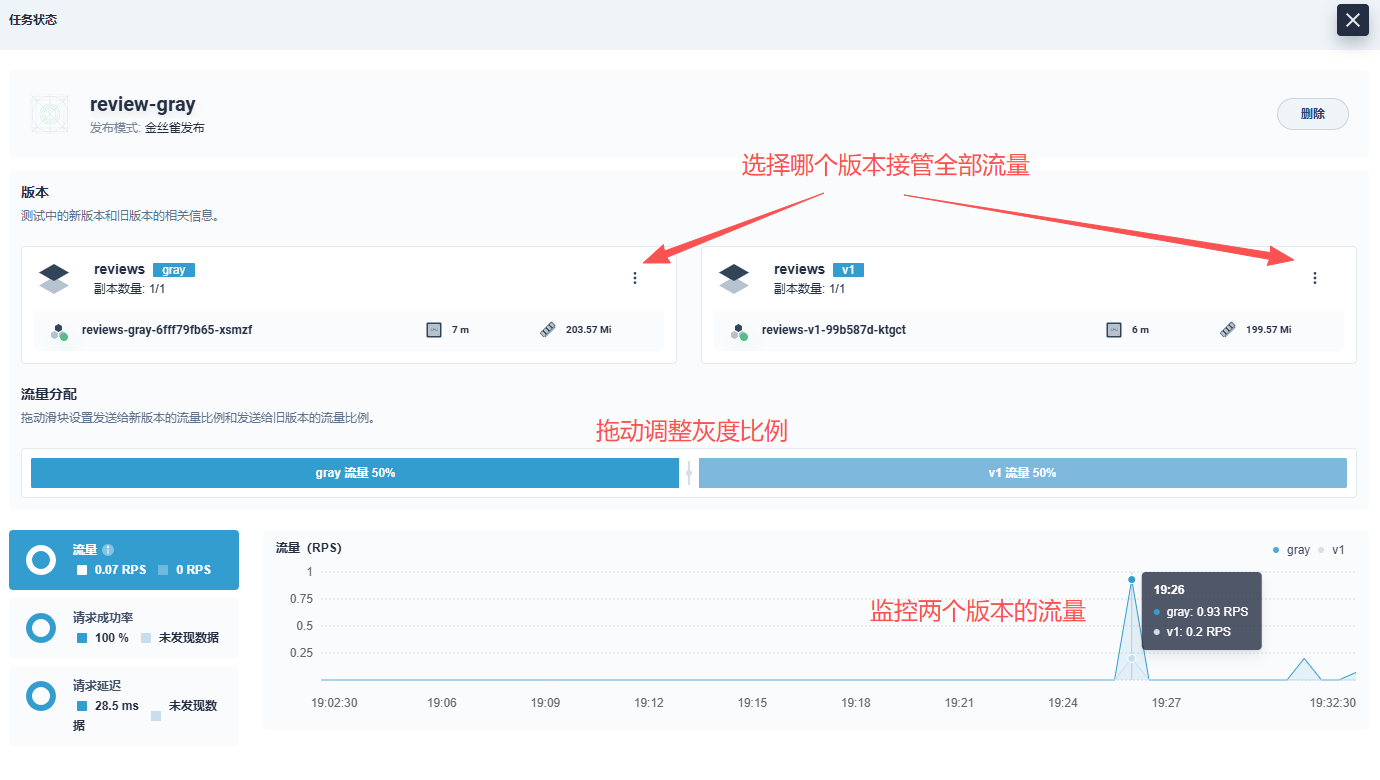This screenshot has width=1380, height=780.
Task: Click the reviews-gray-6fff79fb65-xsmzf pod icon
Action: click(61, 331)
